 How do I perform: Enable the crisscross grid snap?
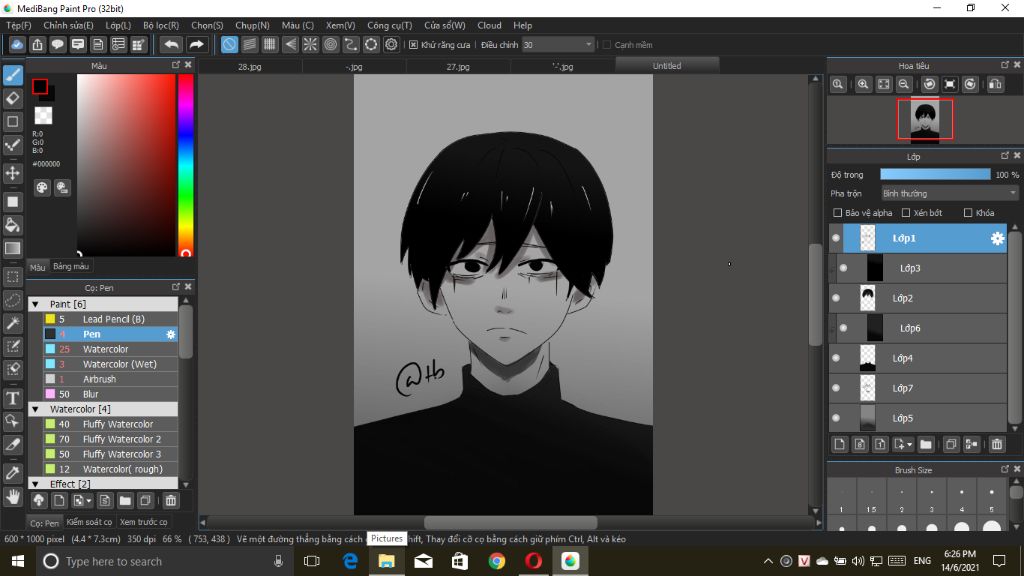click(270, 44)
